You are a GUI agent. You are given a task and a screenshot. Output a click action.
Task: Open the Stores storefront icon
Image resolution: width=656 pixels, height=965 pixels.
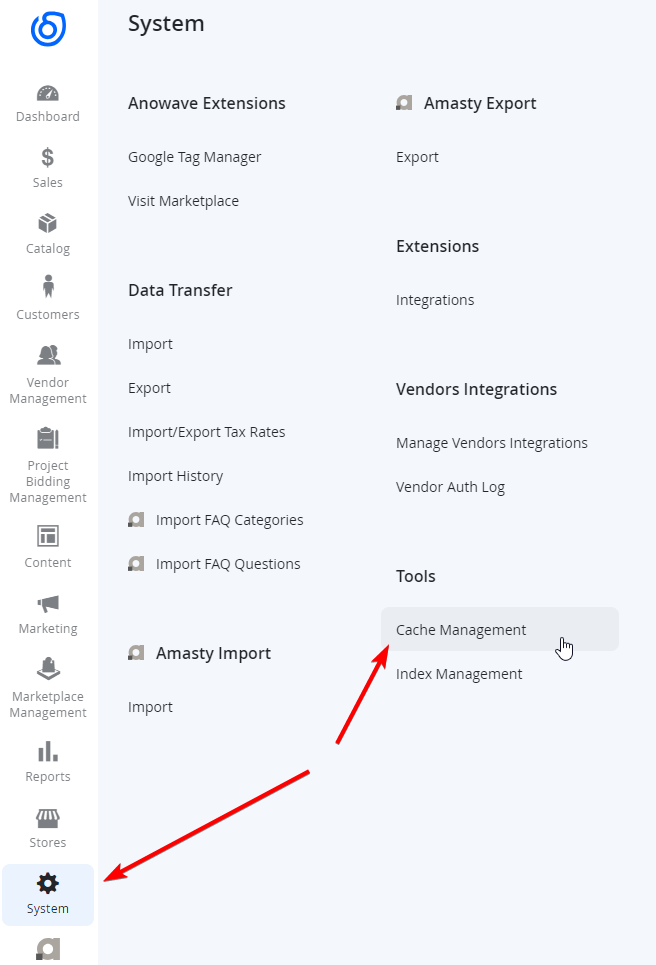(x=48, y=818)
